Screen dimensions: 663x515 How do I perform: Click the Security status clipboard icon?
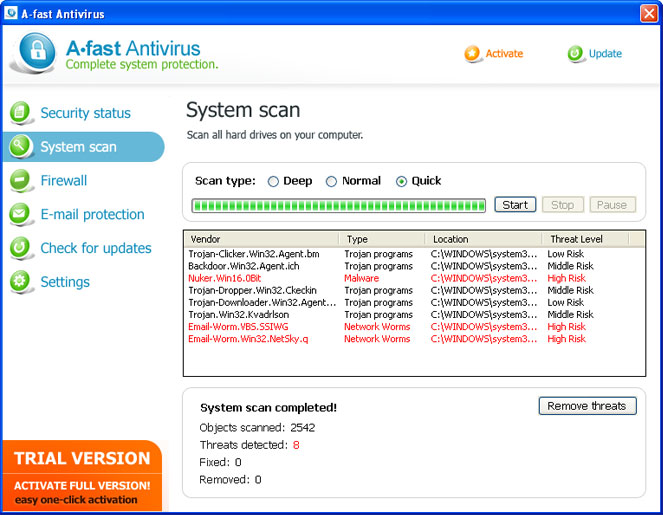20,112
